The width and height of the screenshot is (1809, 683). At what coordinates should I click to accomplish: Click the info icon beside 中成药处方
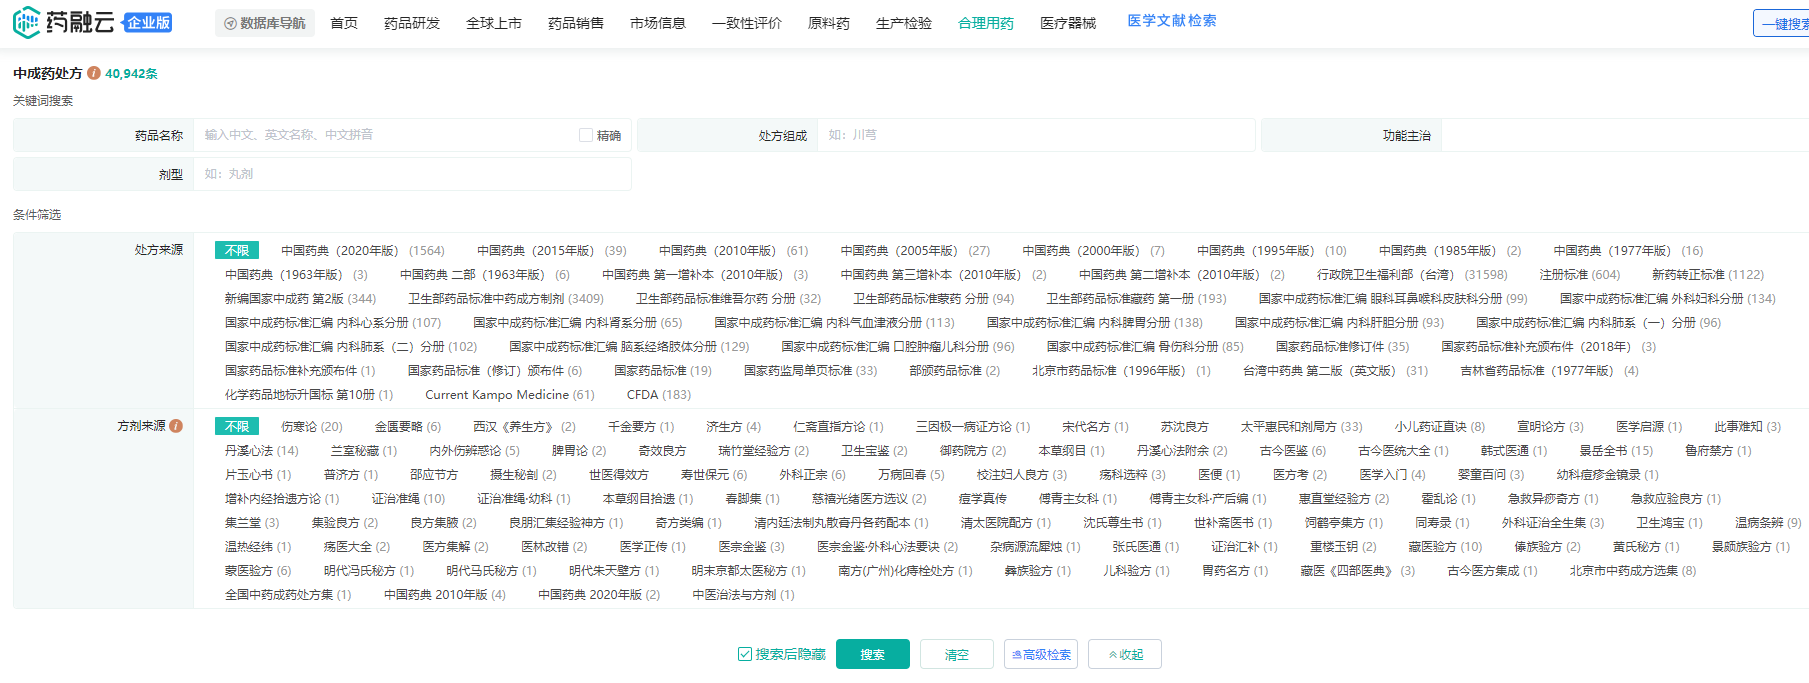pyautogui.click(x=94, y=73)
